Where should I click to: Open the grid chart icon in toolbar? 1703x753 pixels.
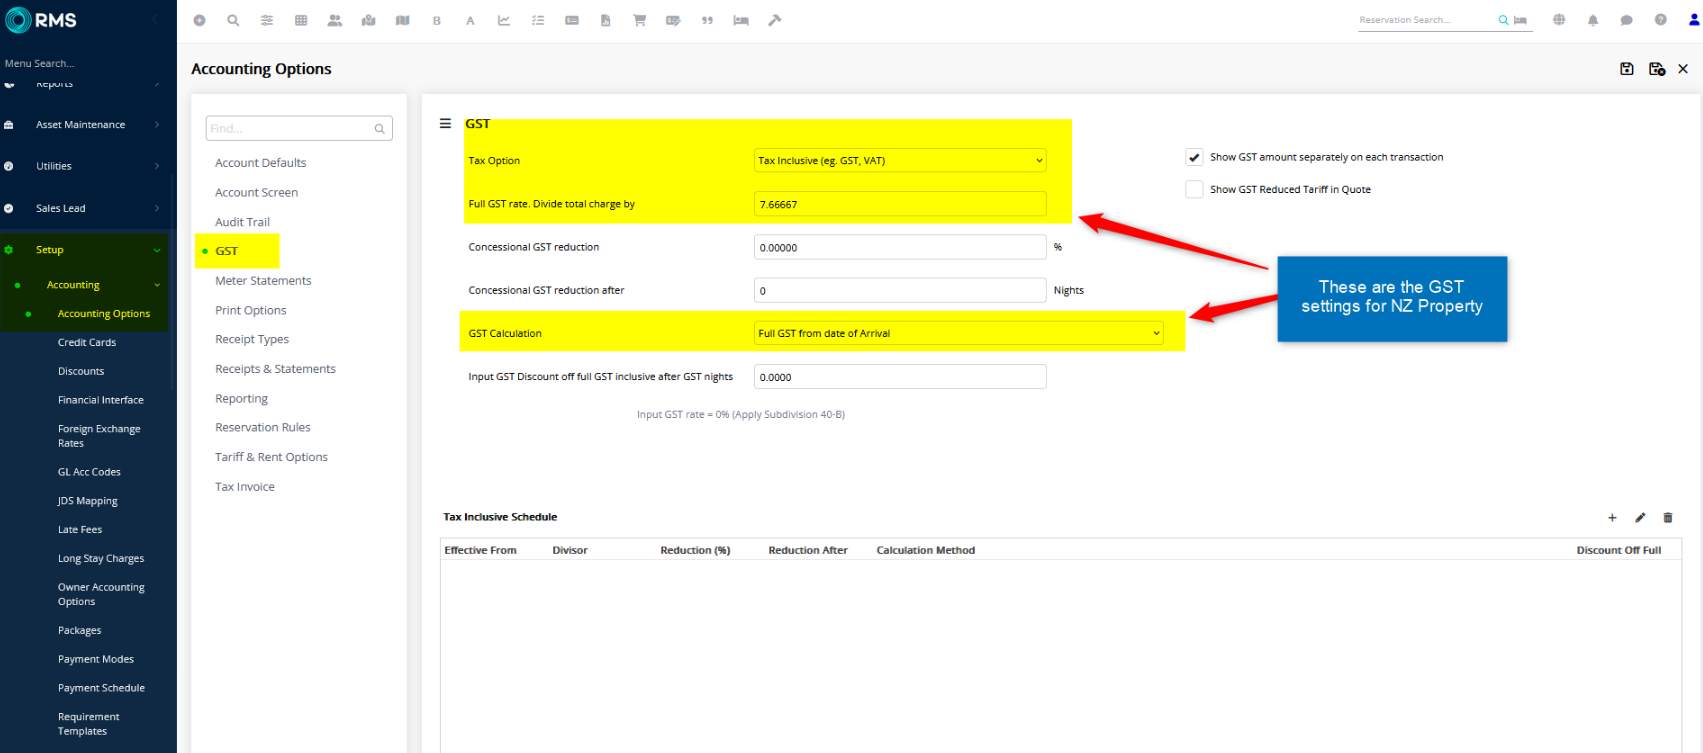301,20
